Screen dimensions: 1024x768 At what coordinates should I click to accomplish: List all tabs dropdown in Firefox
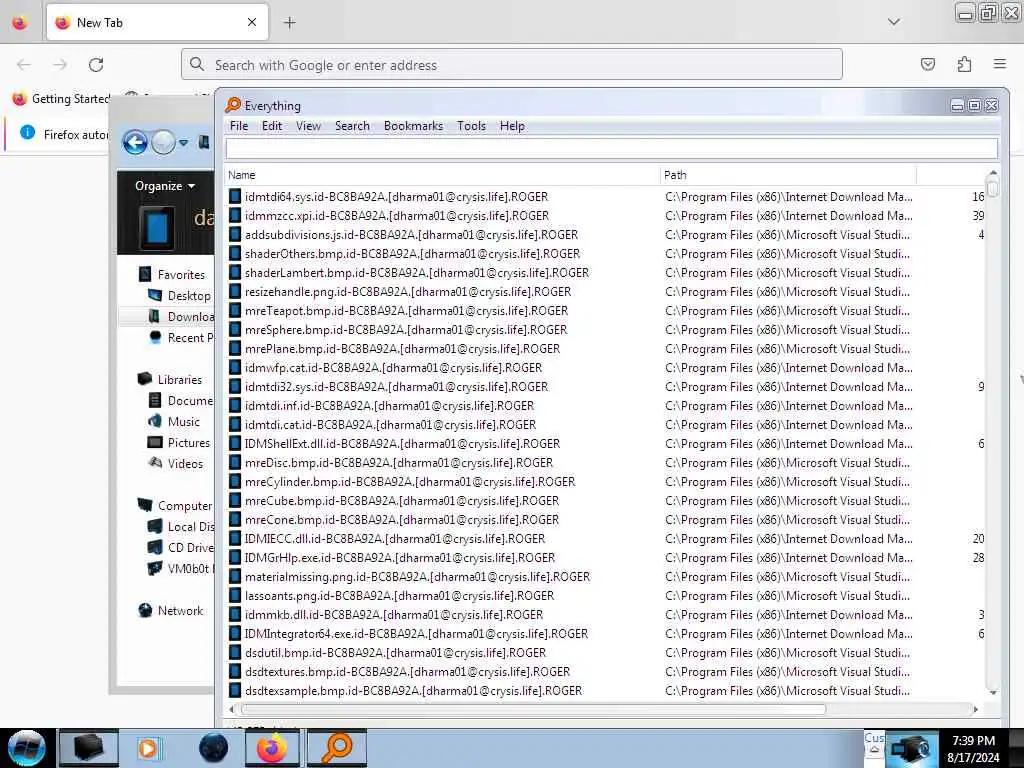pos(894,22)
